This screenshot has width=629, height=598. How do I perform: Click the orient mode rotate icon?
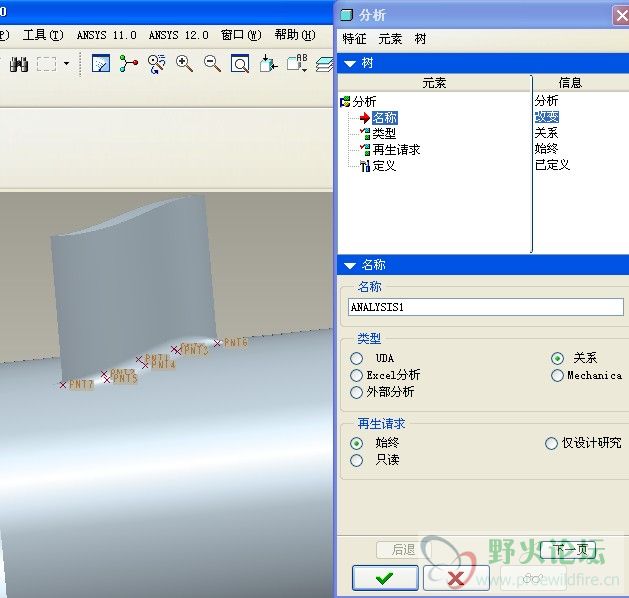pos(156,64)
